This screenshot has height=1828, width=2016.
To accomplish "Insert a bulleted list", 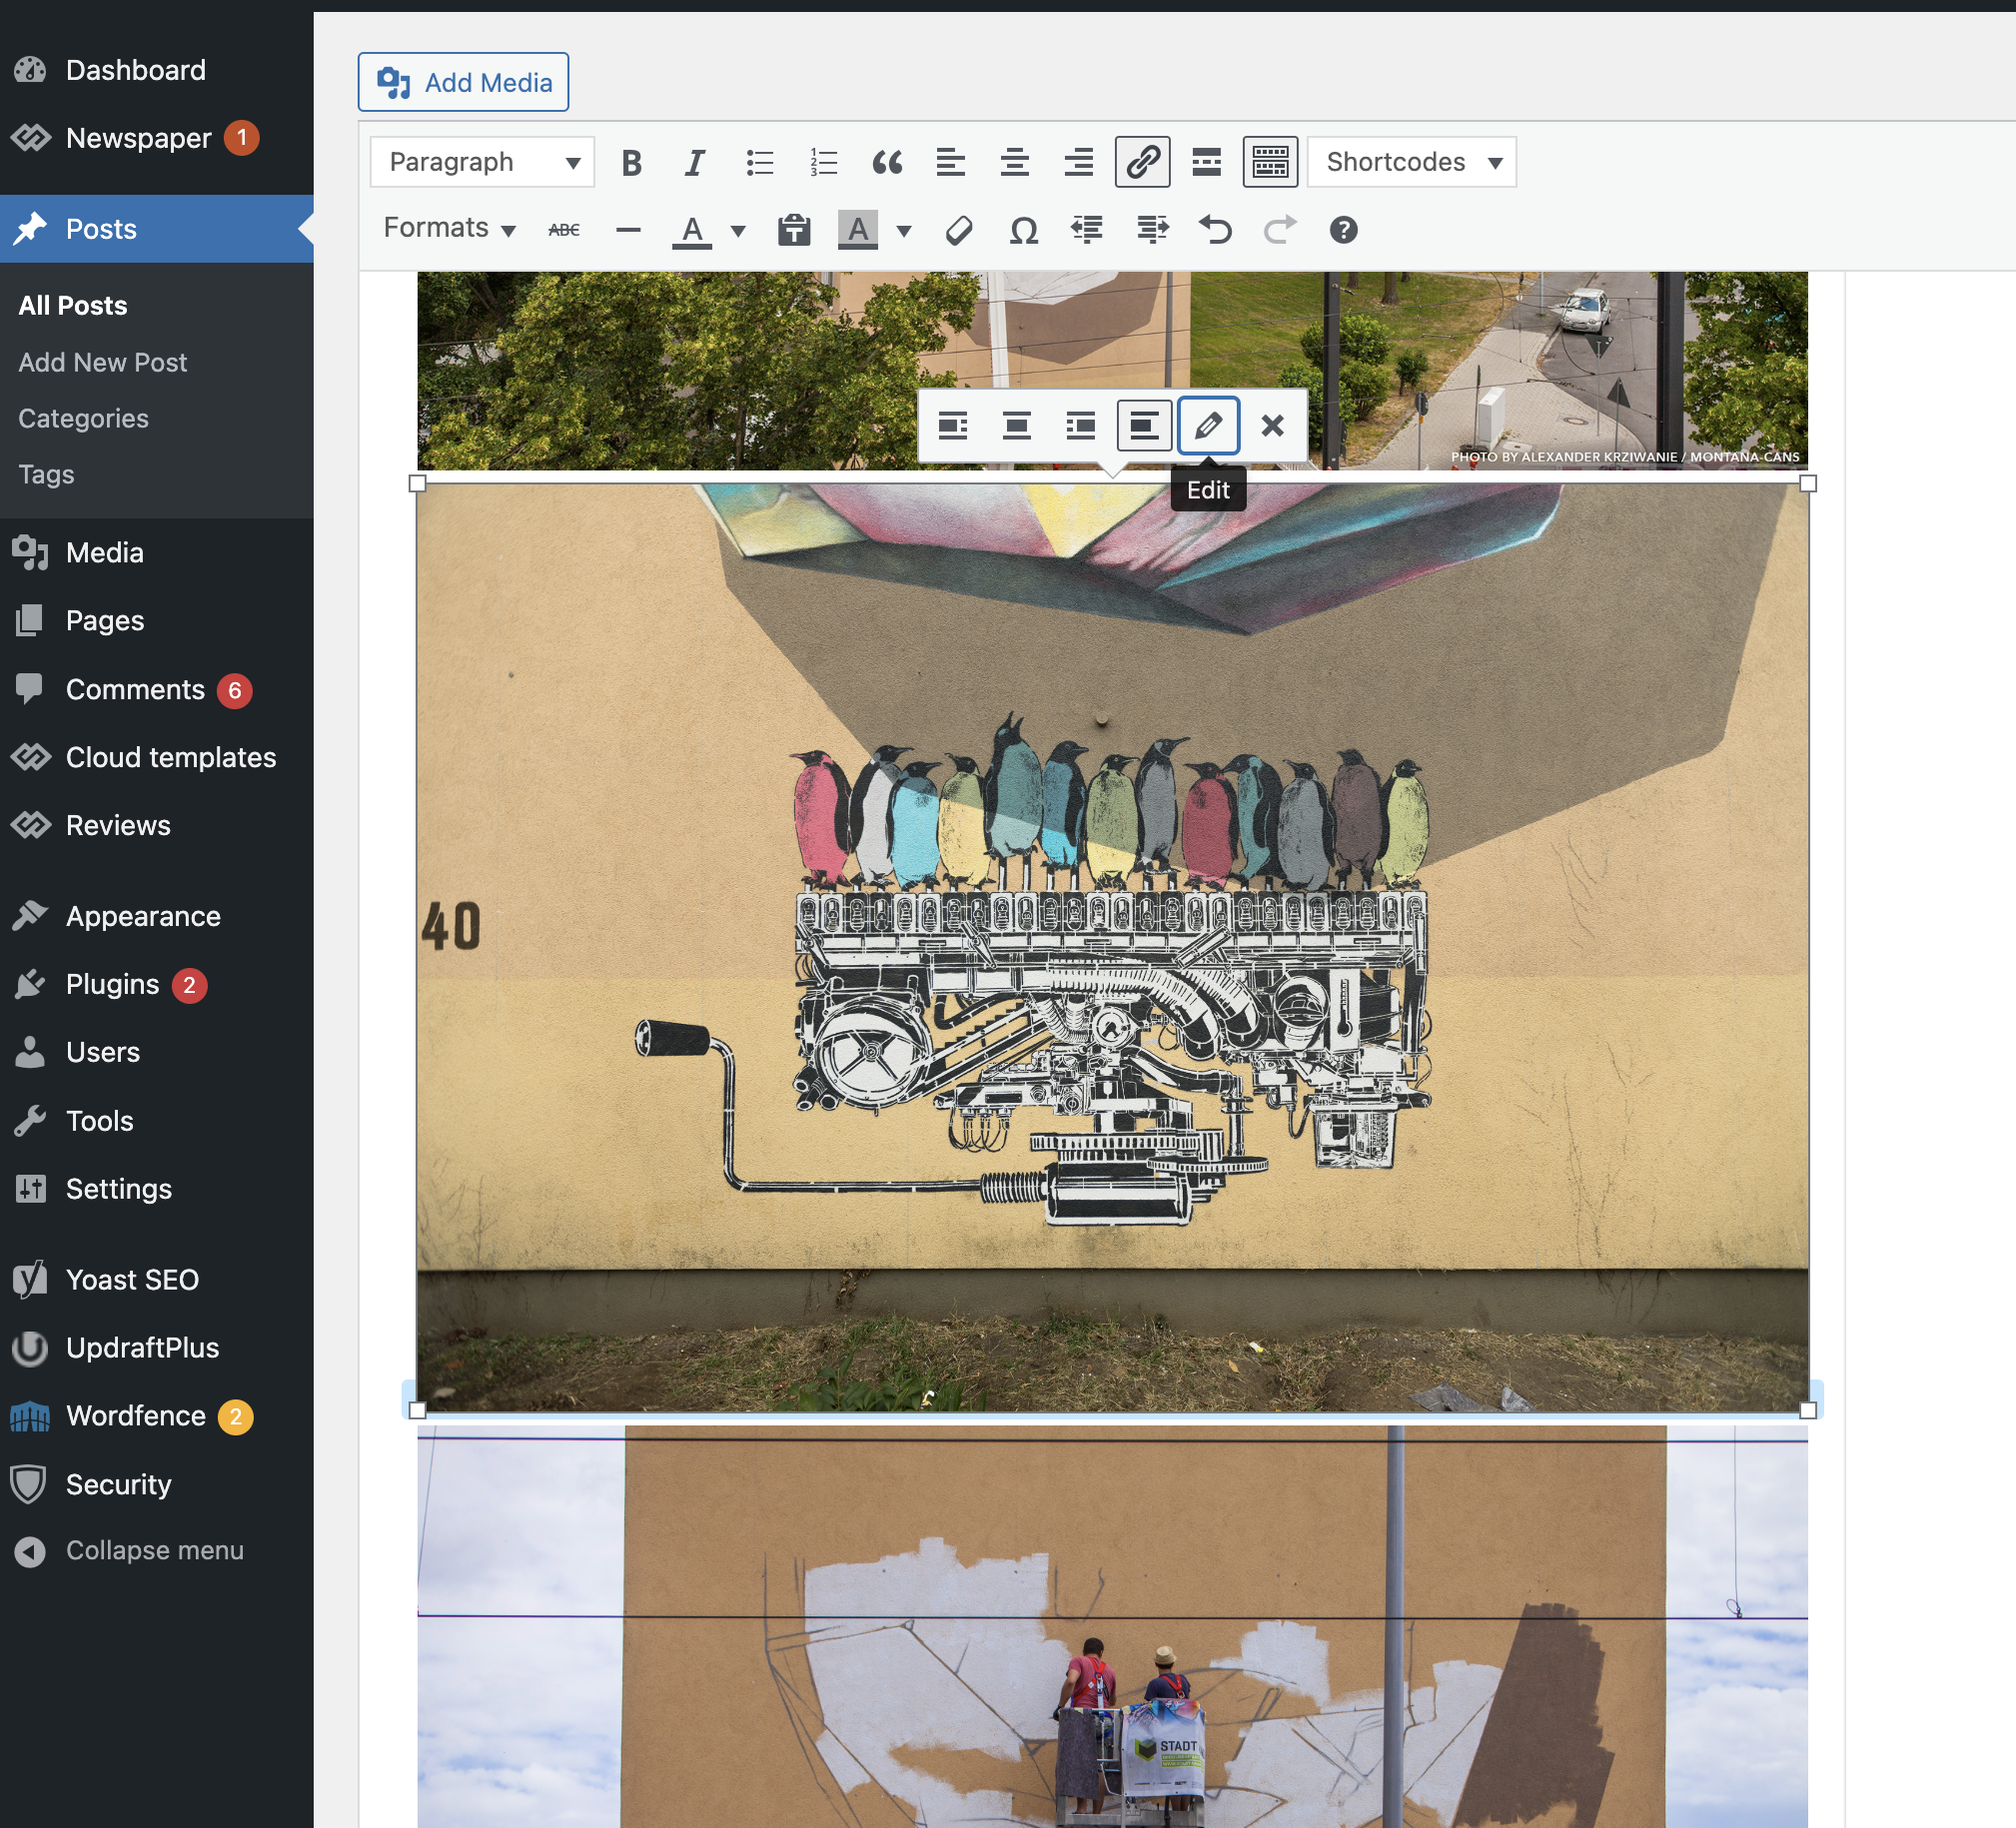I will (759, 162).
